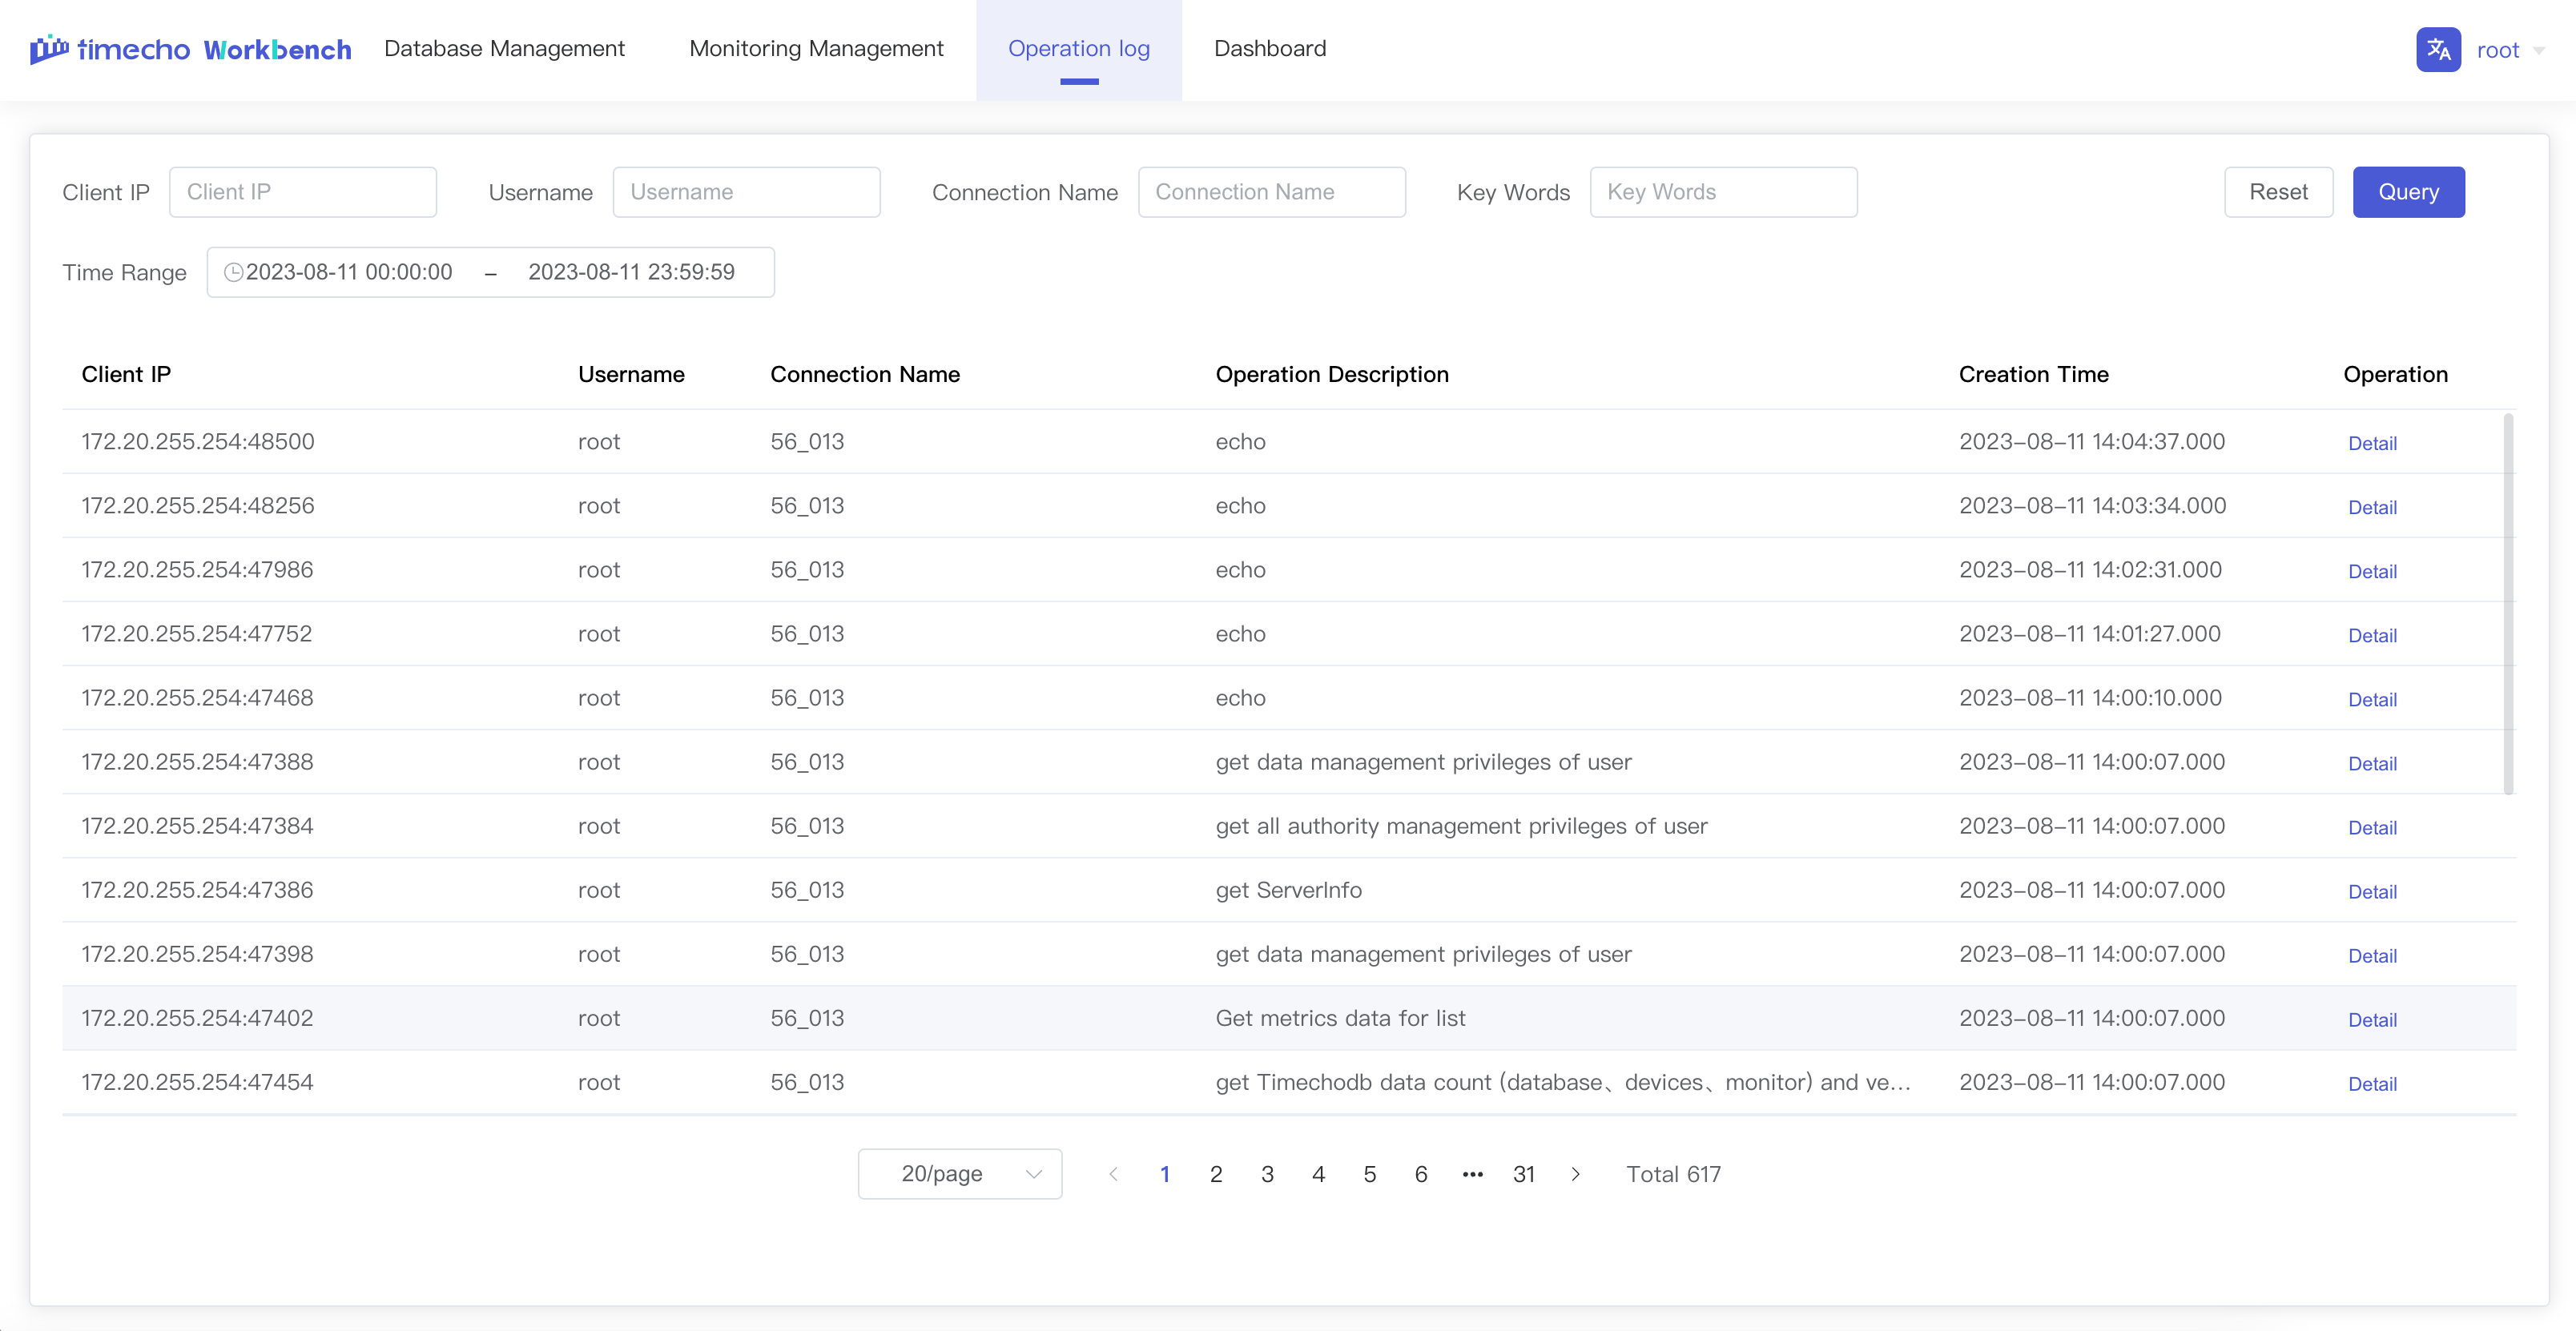Go to next page arrow

1575,1174
